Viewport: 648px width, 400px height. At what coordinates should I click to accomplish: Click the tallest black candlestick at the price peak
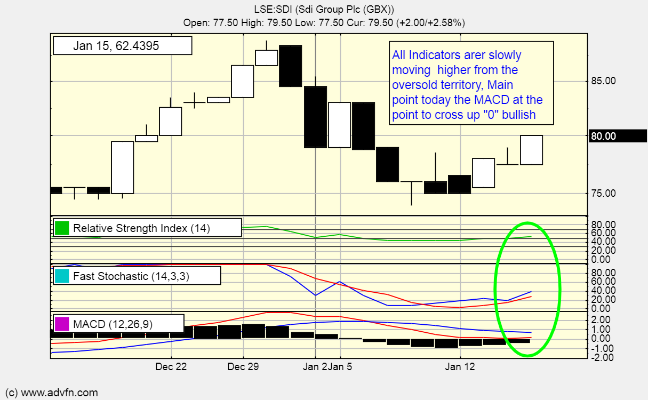click(291, 66)
